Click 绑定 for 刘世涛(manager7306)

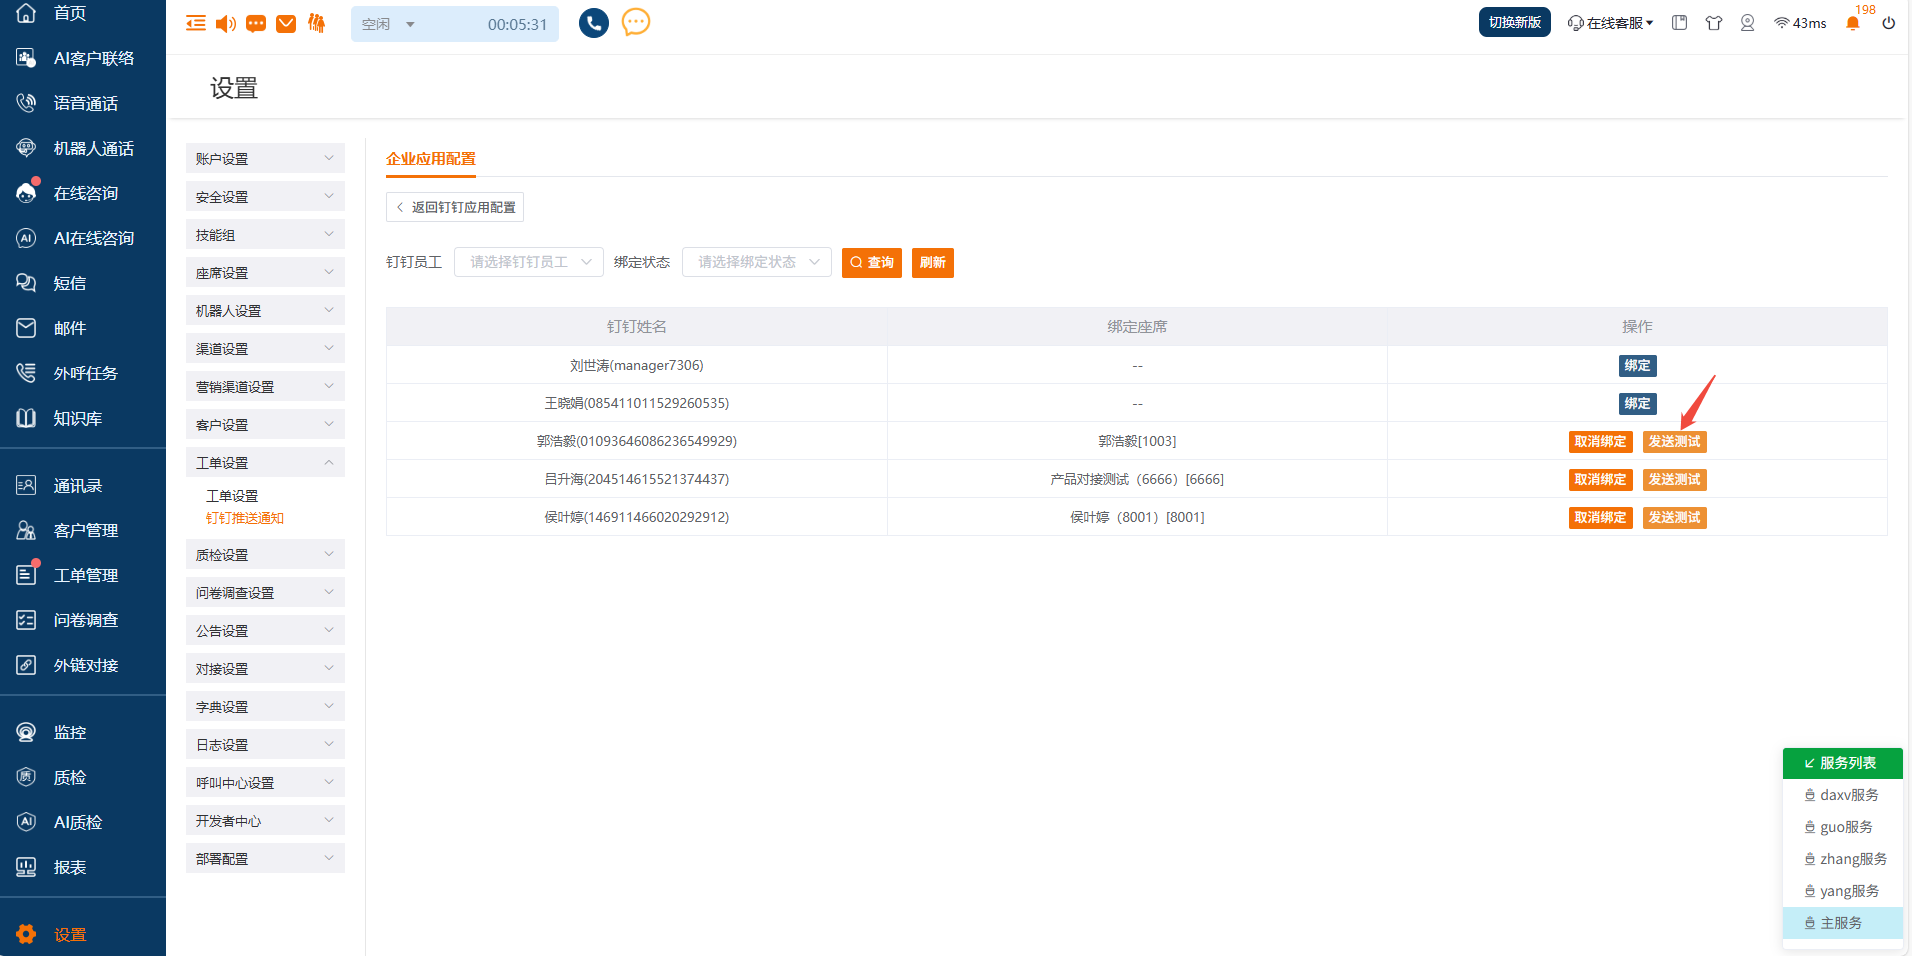coord(1638,366)
